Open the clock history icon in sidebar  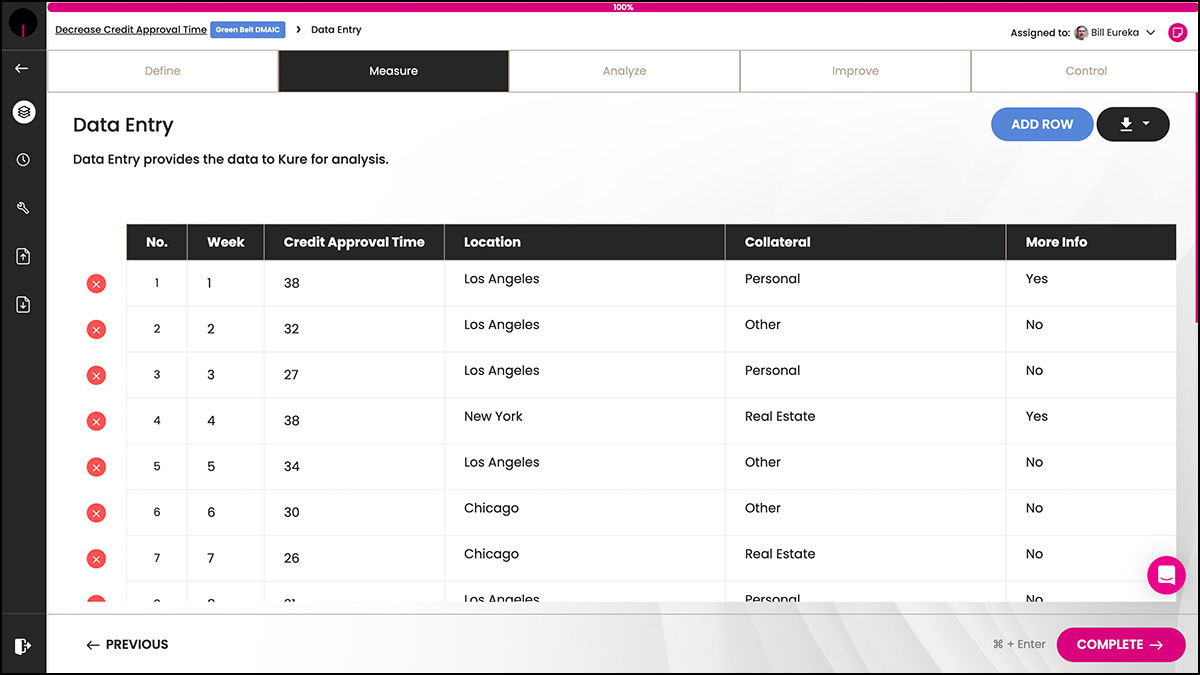click(x=23, y=160)
